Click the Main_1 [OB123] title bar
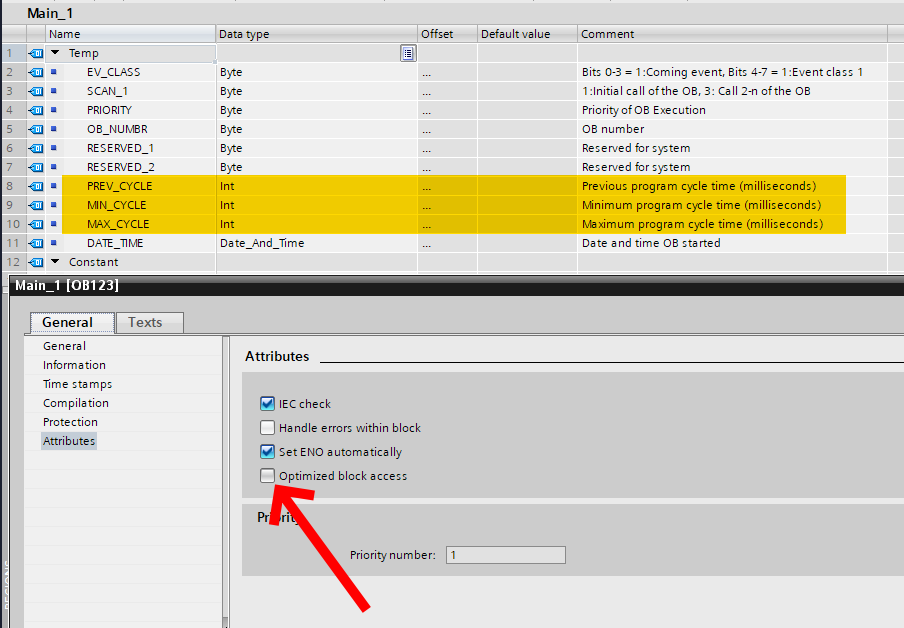Viewport: 904px width, 628px height. pos(457,285)
